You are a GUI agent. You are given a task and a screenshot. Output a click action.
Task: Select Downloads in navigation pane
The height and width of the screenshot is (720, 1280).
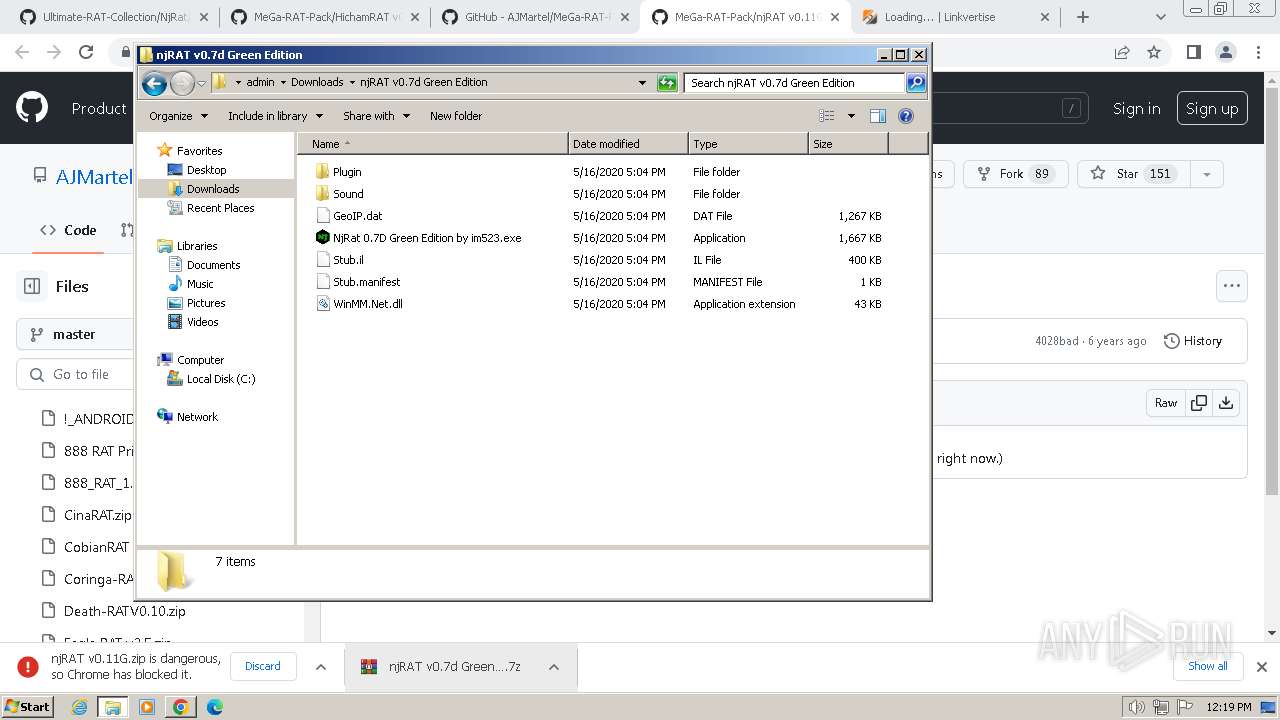point(213,189)
